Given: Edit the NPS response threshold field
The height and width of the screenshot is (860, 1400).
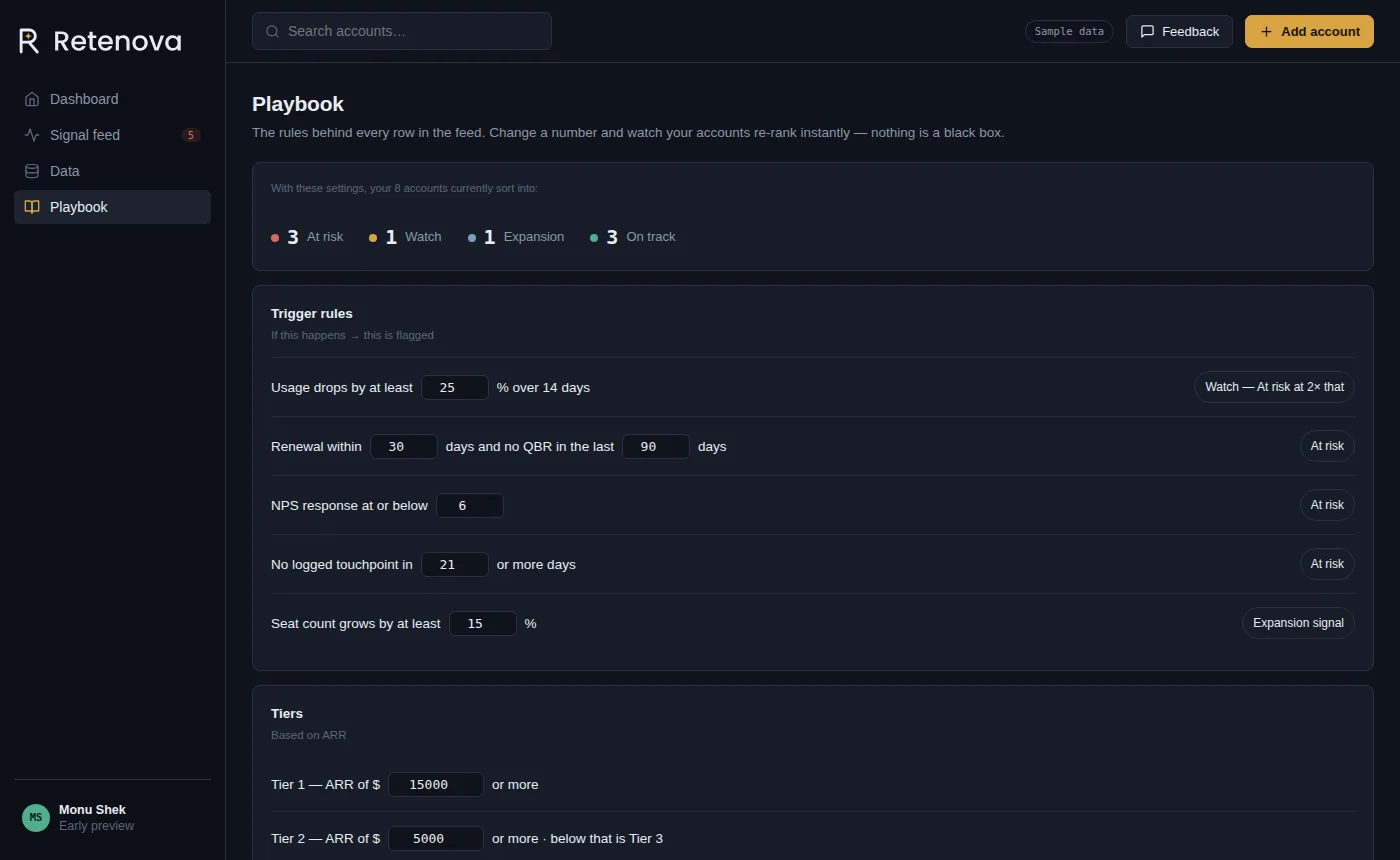Looking at the screenshot, I should 470,505.
